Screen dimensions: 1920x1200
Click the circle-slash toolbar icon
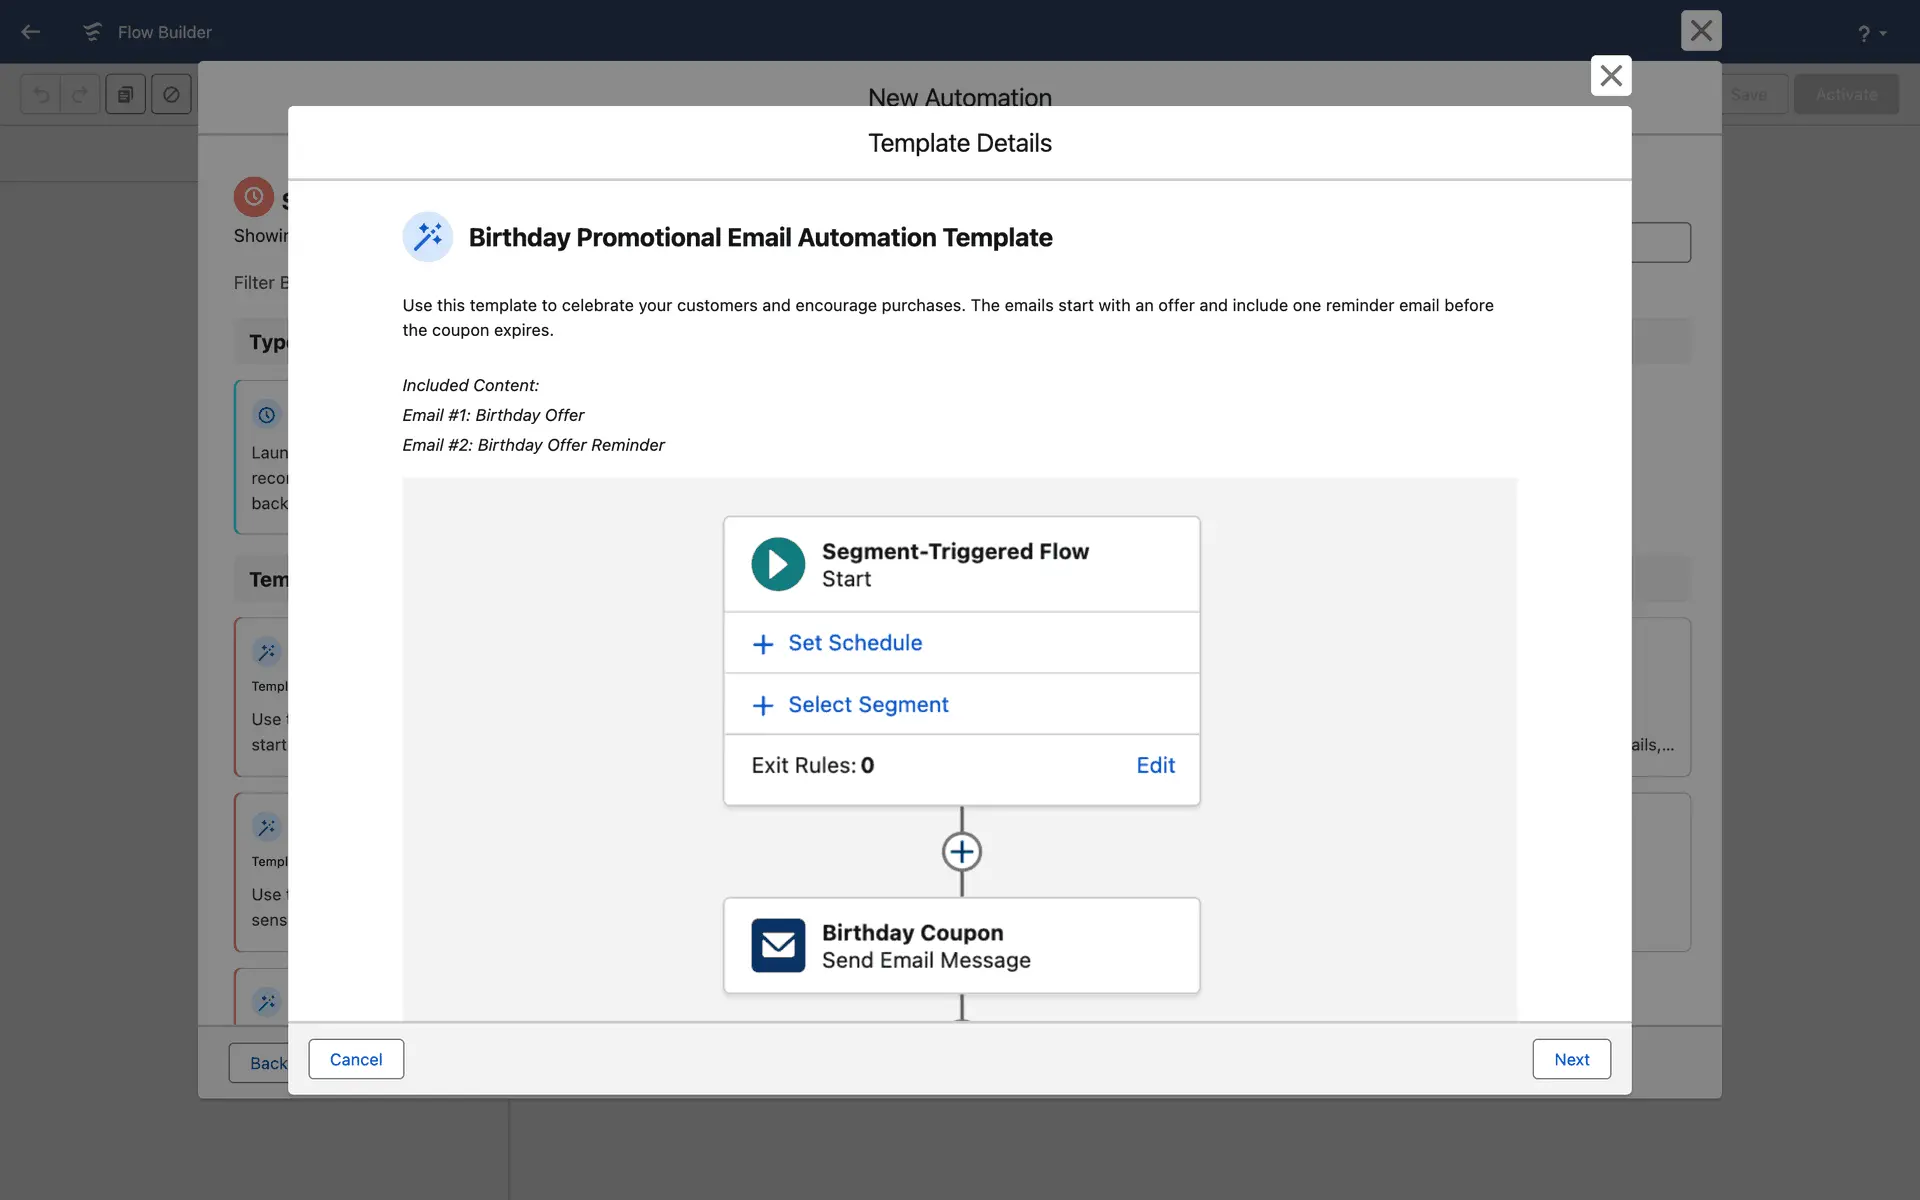[x=171, y=95]
